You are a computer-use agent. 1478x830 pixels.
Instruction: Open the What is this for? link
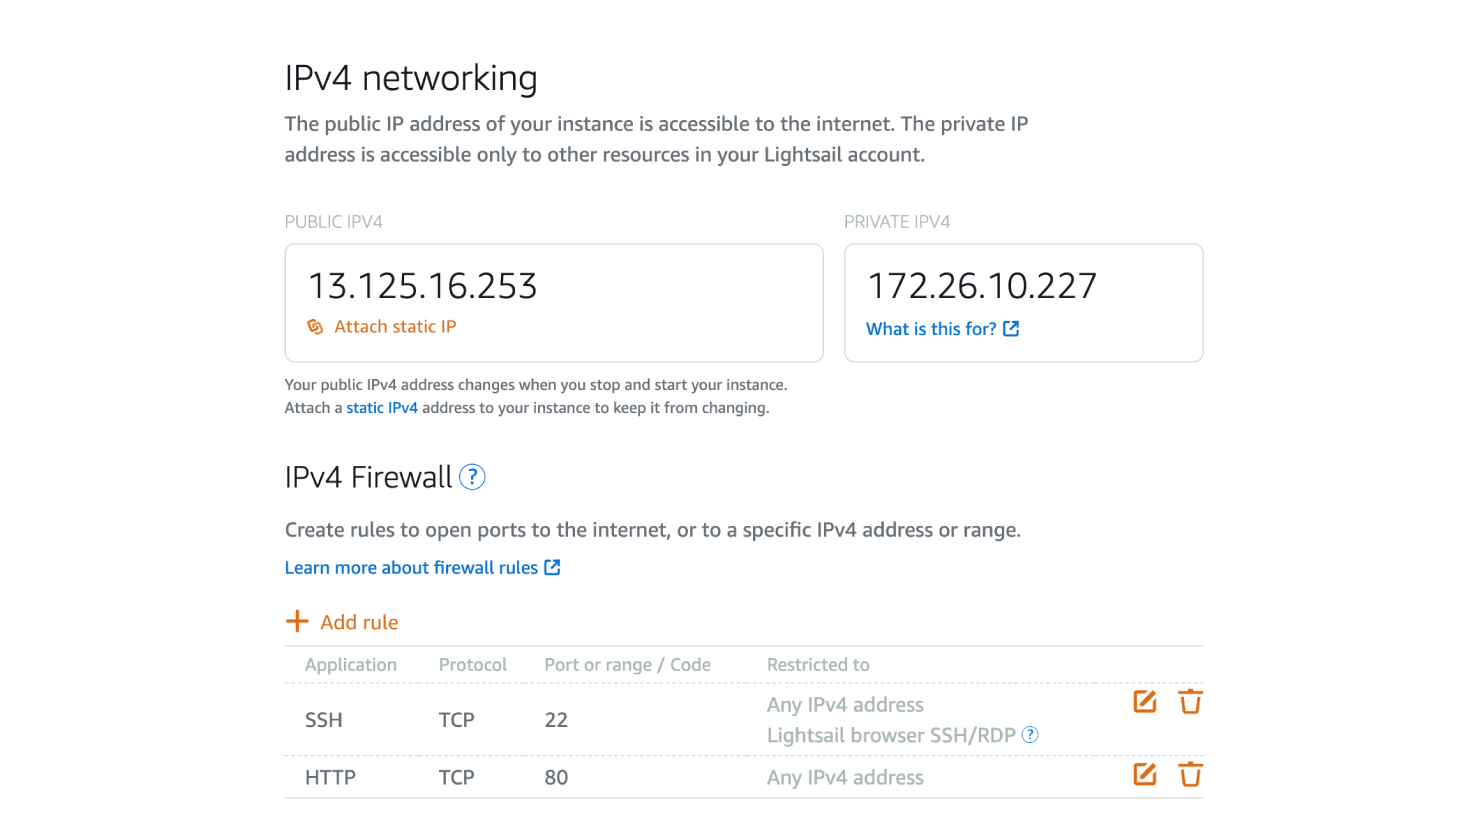tap(931, 329)
